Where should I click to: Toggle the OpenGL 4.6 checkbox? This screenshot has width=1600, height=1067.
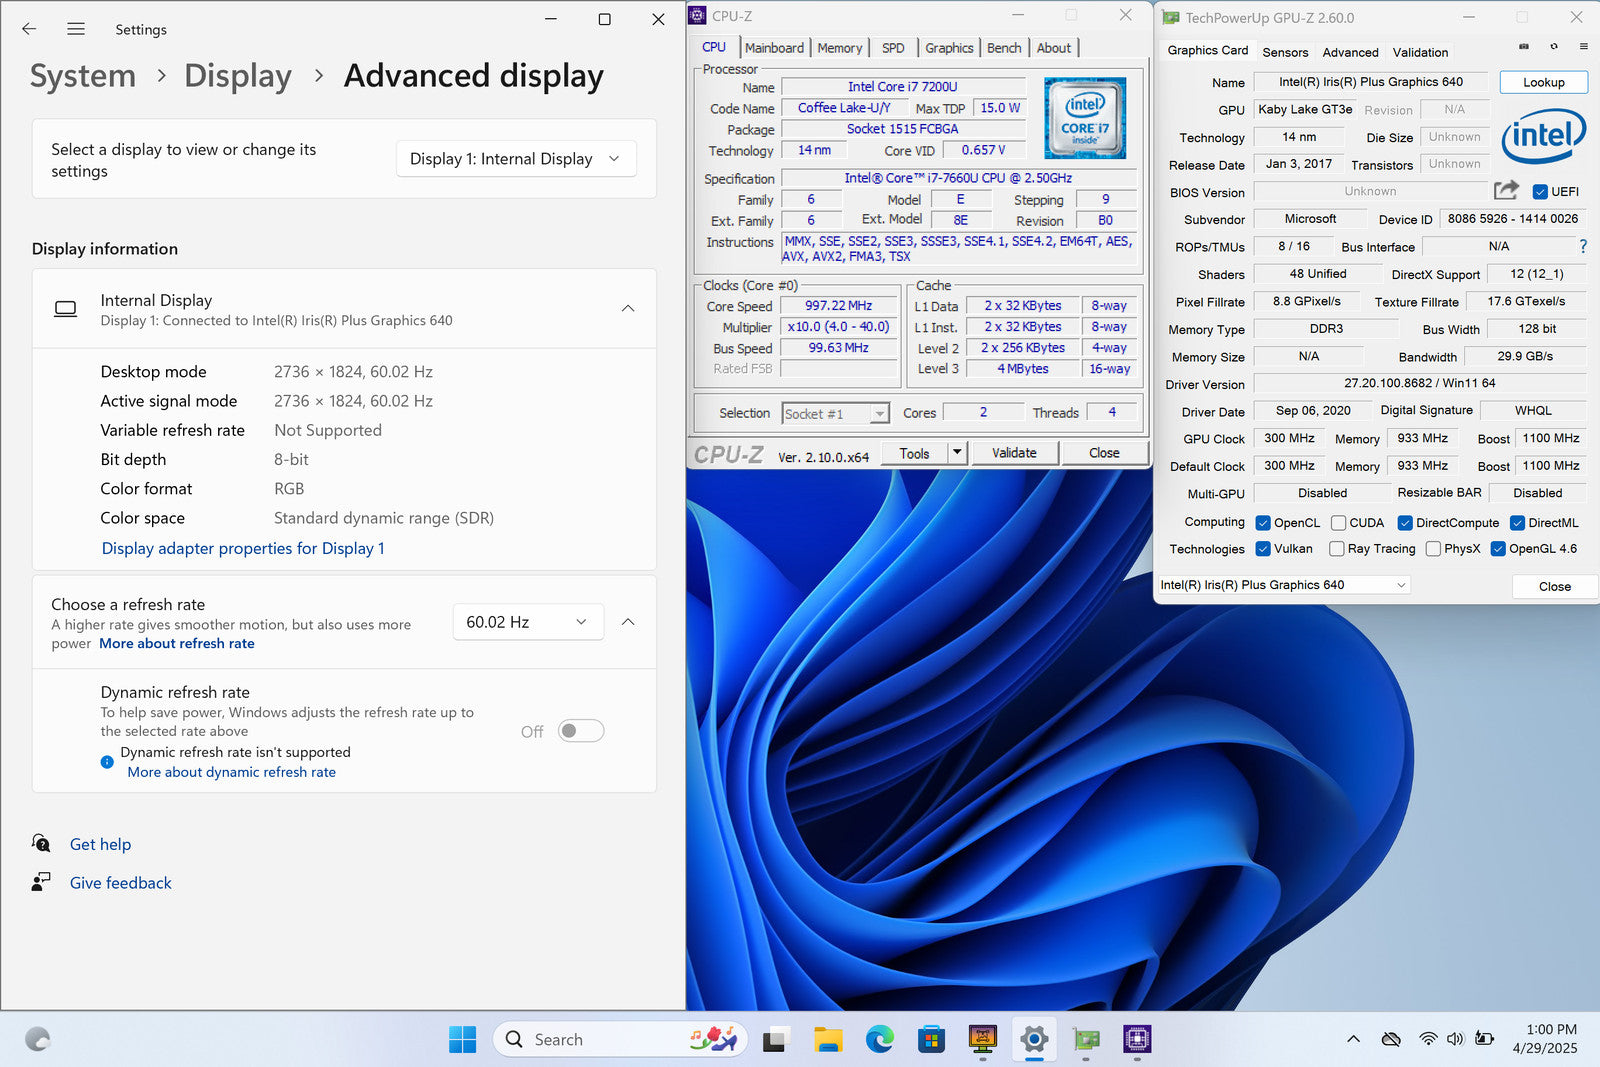coord(1498,549)
